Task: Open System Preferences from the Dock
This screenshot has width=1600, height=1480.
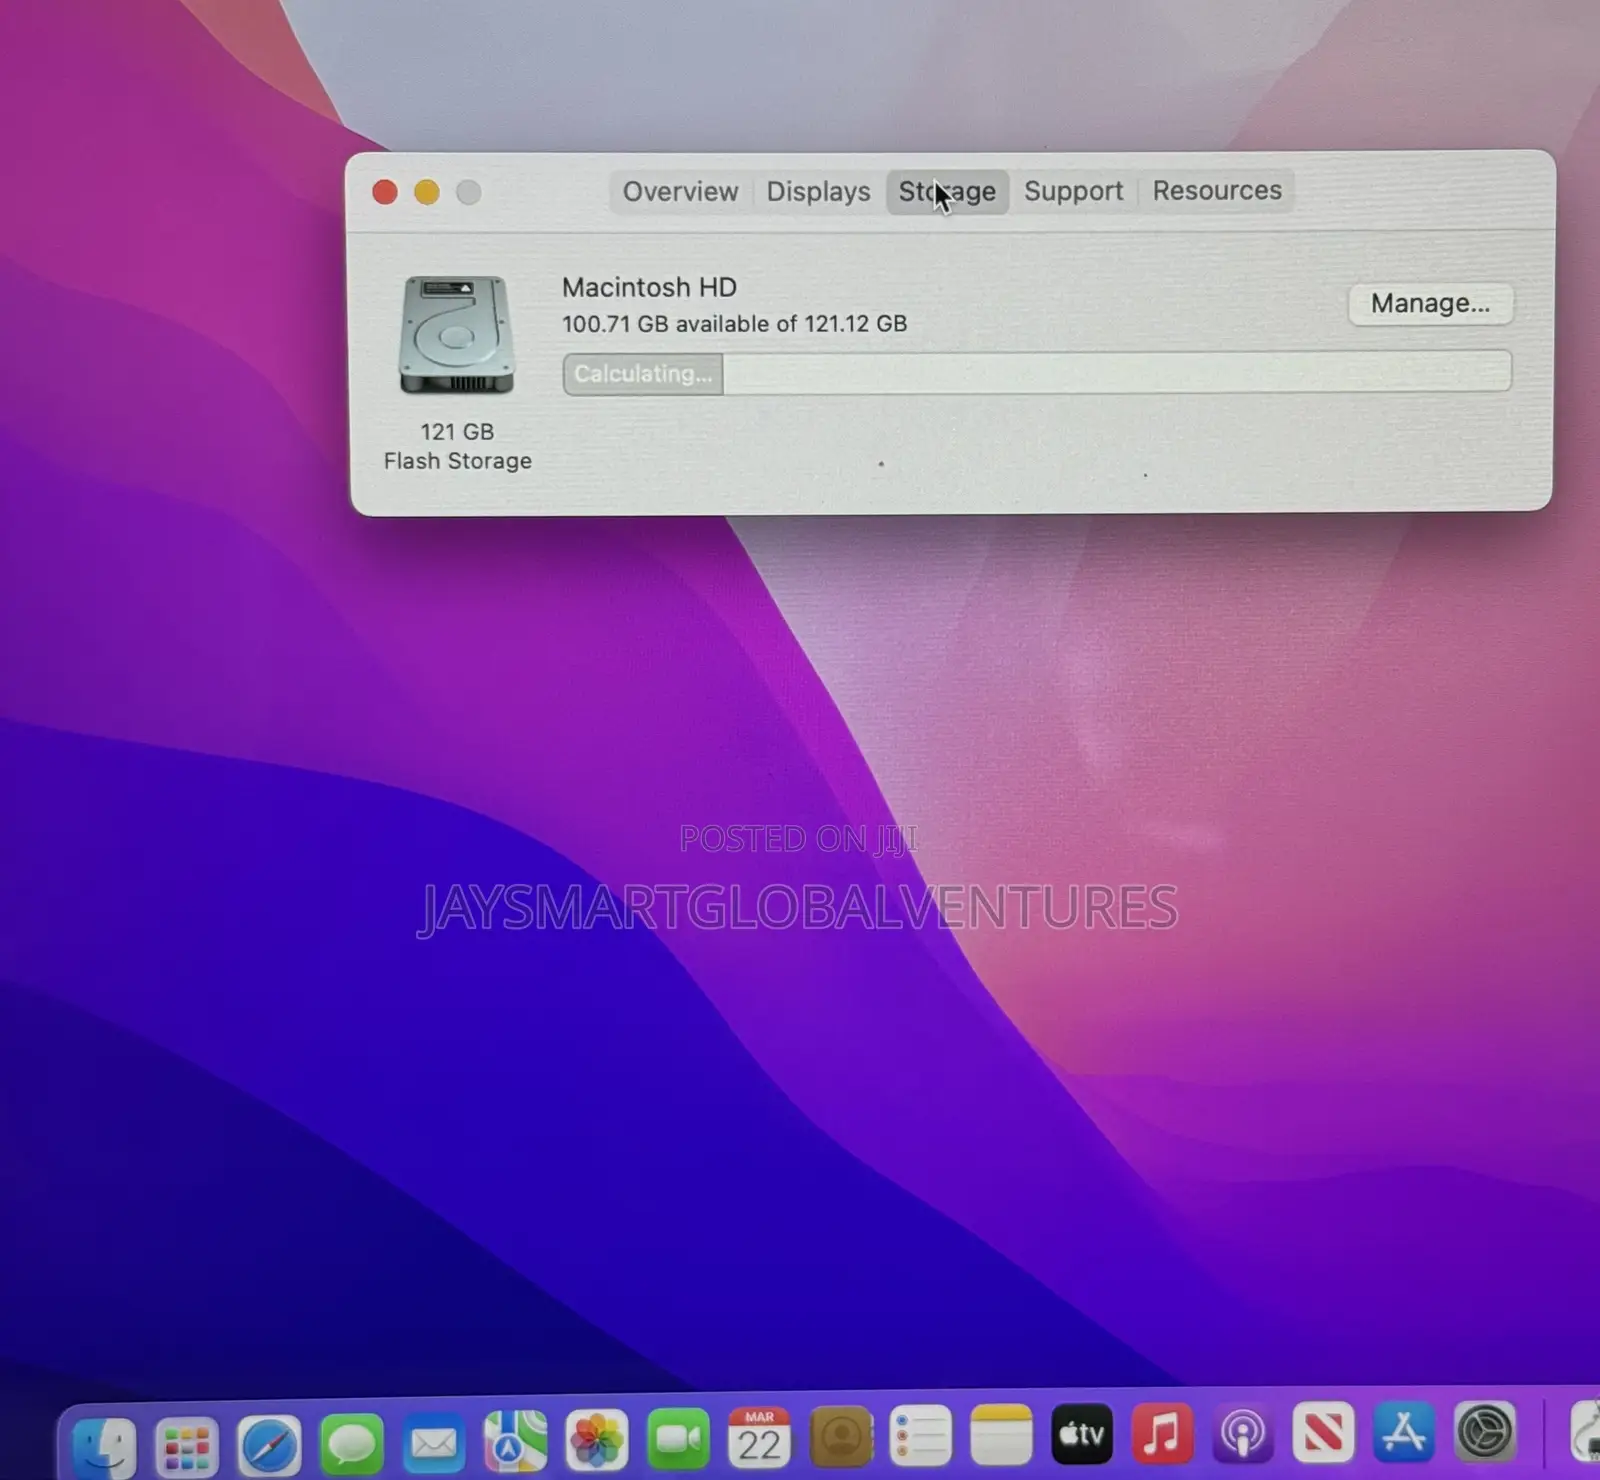Action: click(x=1485, y=1431)
